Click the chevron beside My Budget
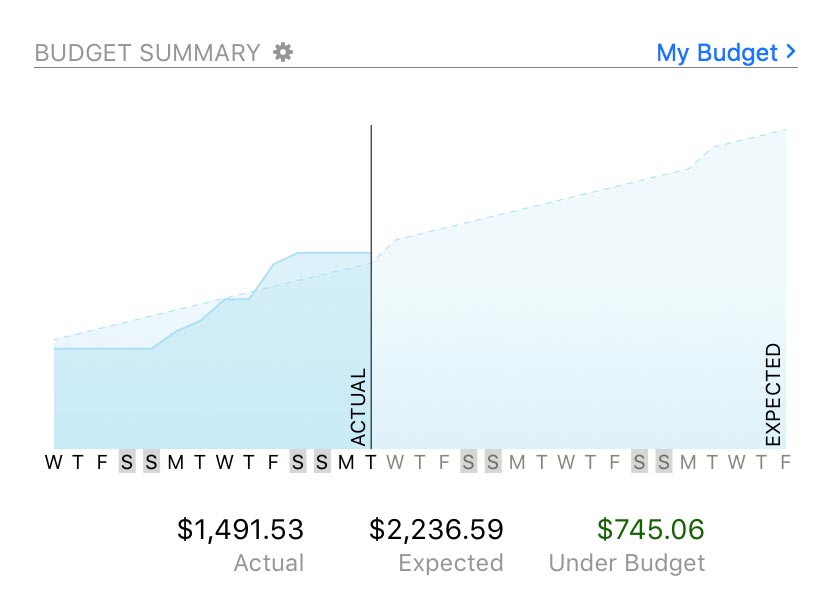The width and height of the screenshot is (820, 596). pyautogui.click(x=792, y=51)
